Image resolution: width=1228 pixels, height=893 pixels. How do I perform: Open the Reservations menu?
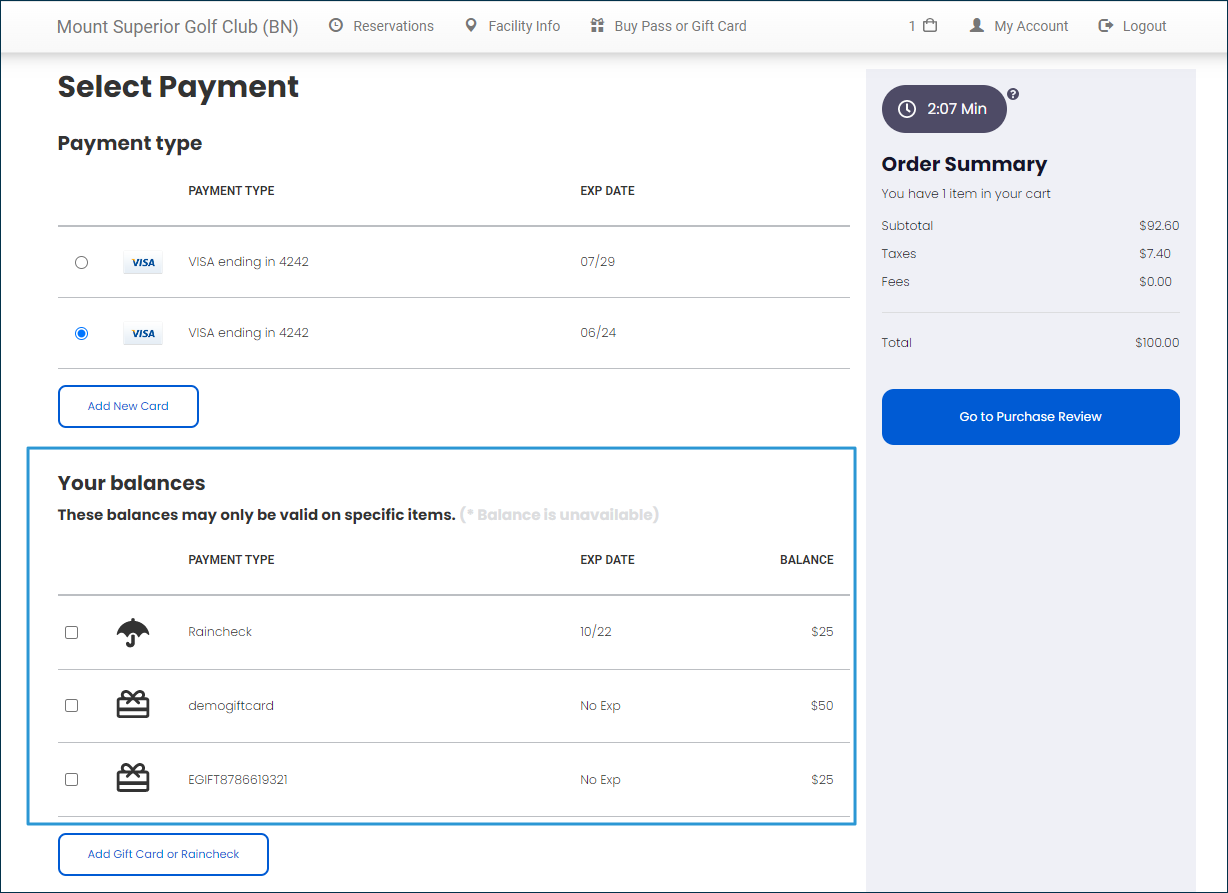381,26
